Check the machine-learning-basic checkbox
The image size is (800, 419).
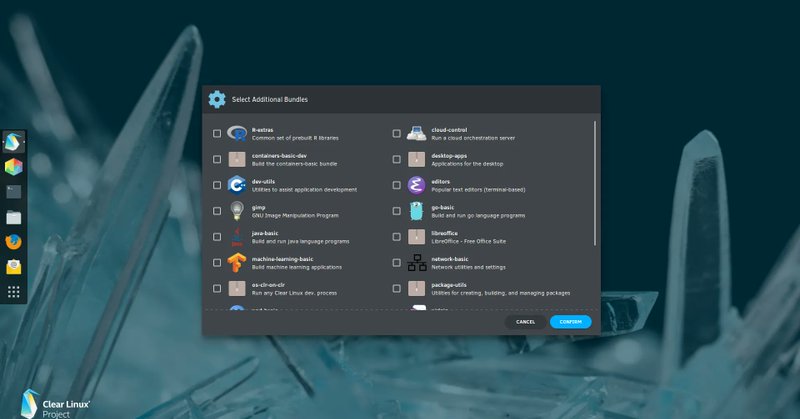click(x=217, y=262)
